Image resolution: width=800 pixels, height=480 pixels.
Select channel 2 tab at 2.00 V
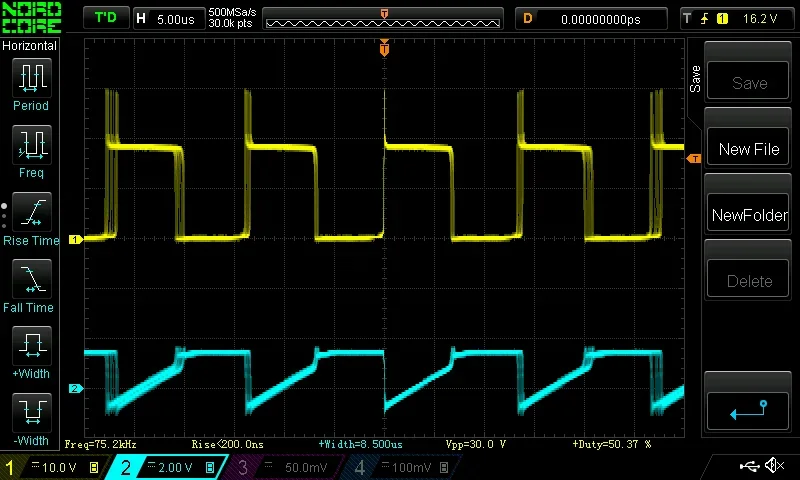166,467
